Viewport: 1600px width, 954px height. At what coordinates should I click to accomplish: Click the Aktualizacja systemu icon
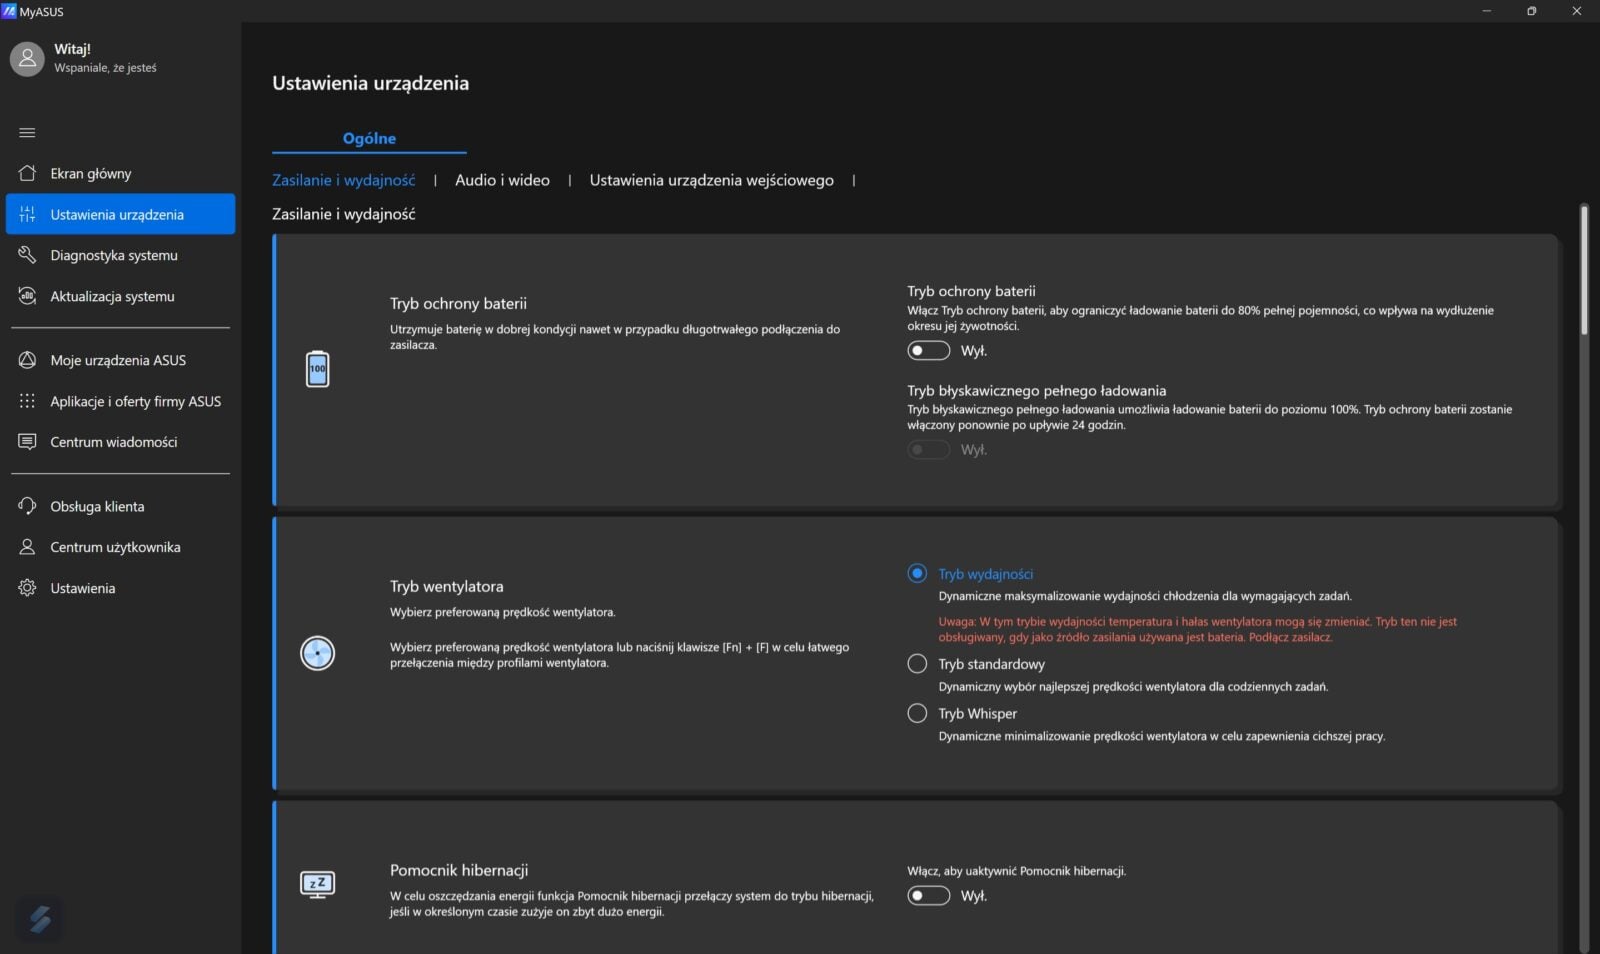click(x=27, y=296)
